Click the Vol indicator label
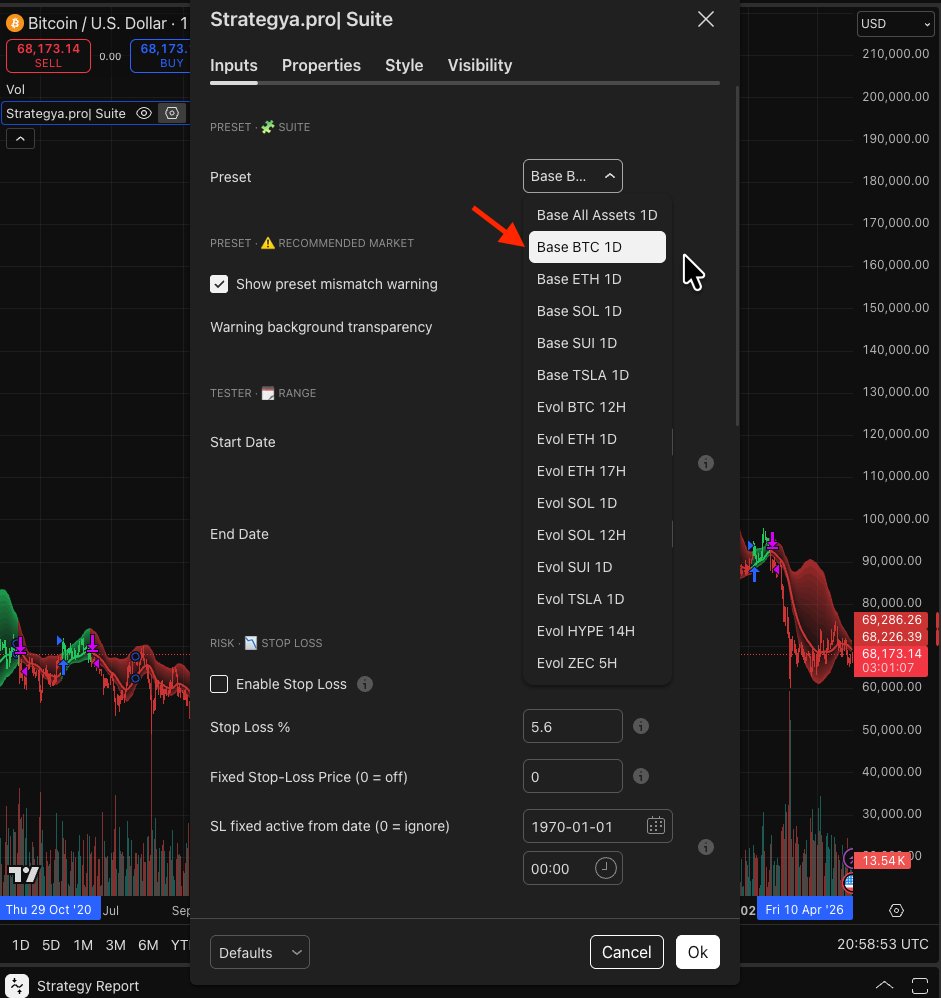941x998 pixels. [x=15, y=89]
